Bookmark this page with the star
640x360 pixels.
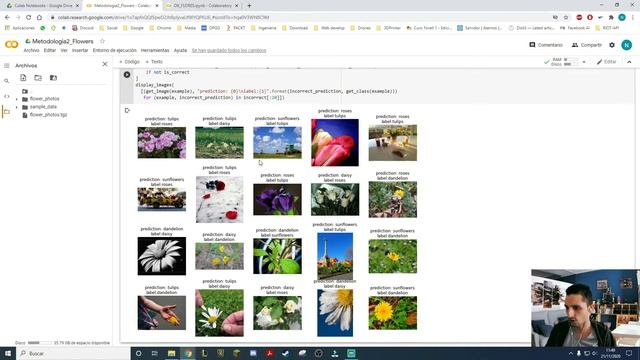(566, 17)
